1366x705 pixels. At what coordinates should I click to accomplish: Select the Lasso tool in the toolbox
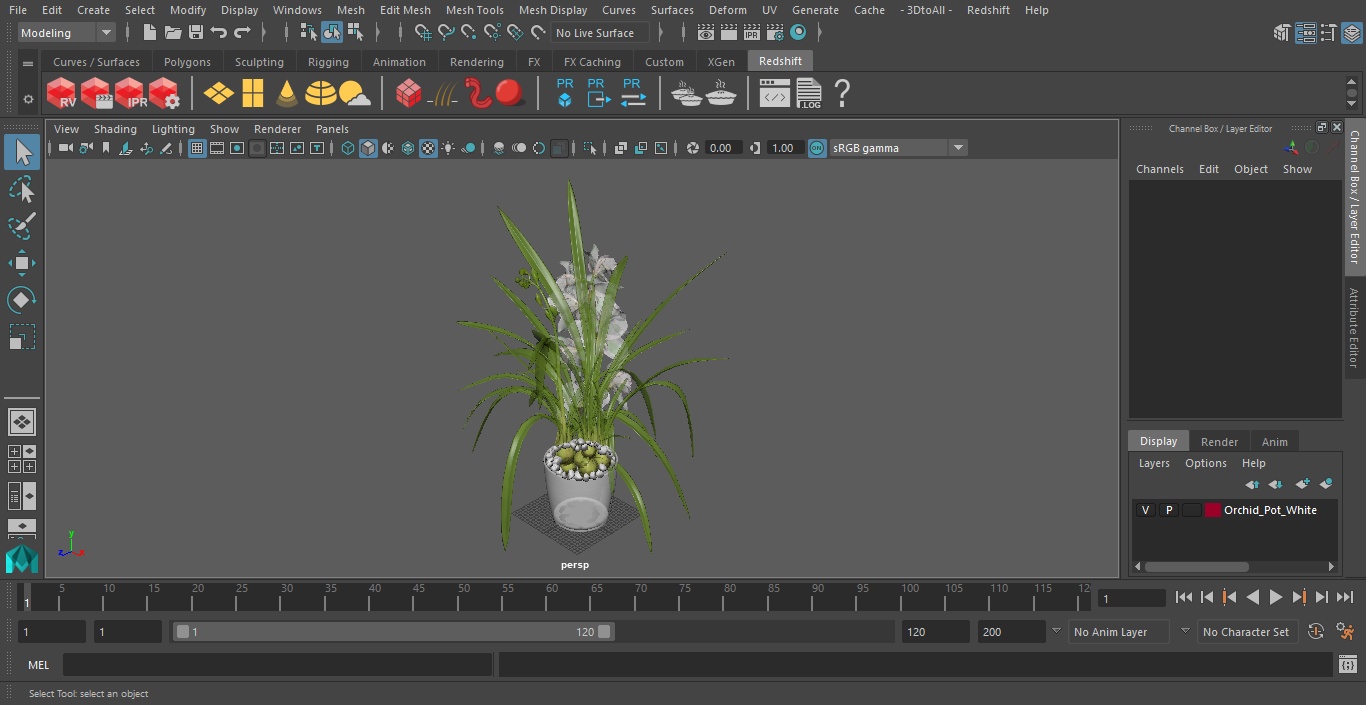(21, 190)
